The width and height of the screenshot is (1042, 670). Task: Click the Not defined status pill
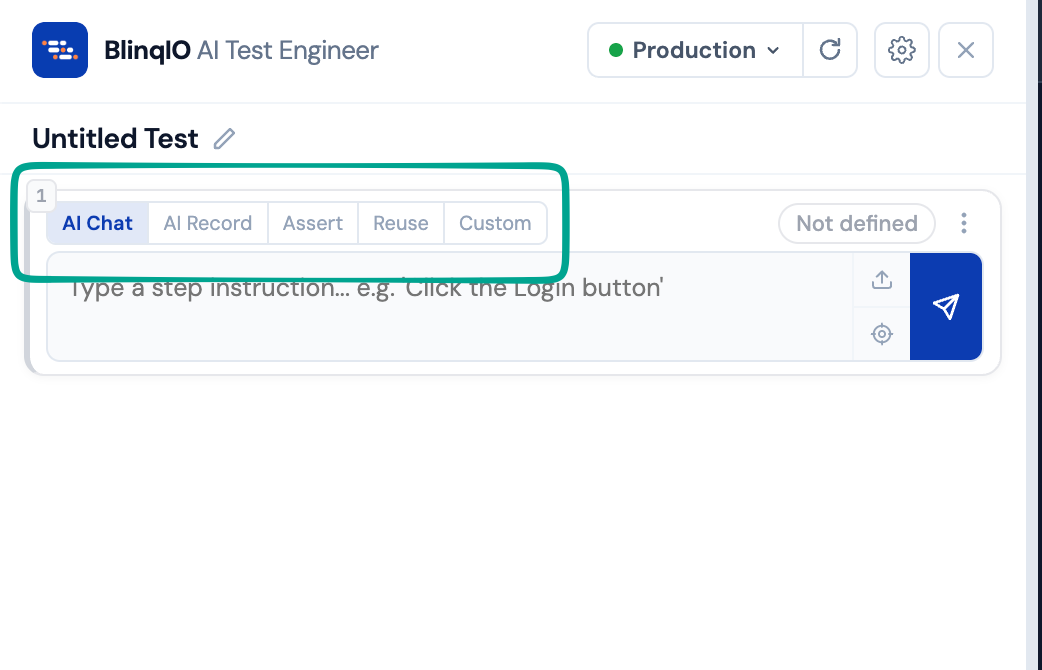pos(856,223)
